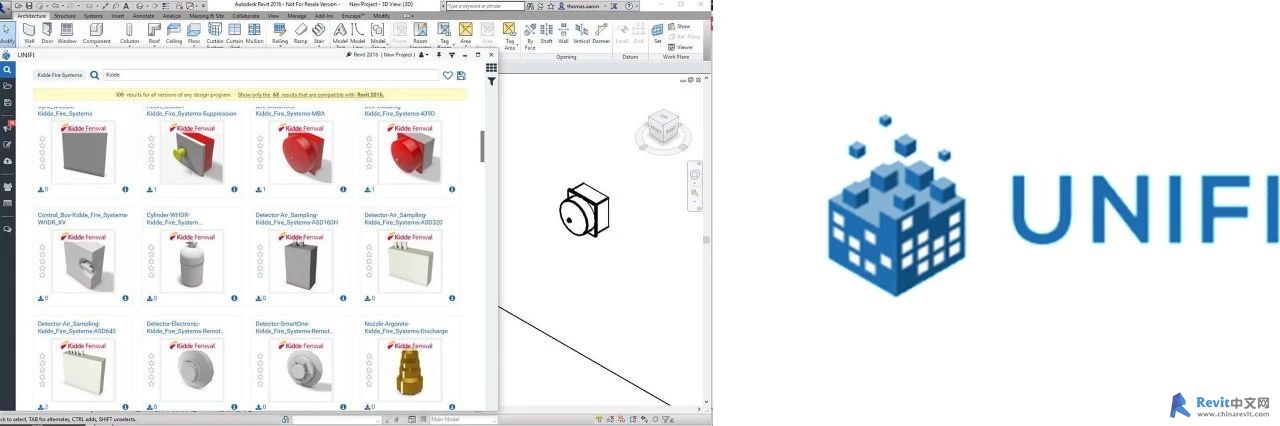Viewport: 1280px width, 426px height.
Task: Select the Wall tool in ribbon
Action: (29, 34)
